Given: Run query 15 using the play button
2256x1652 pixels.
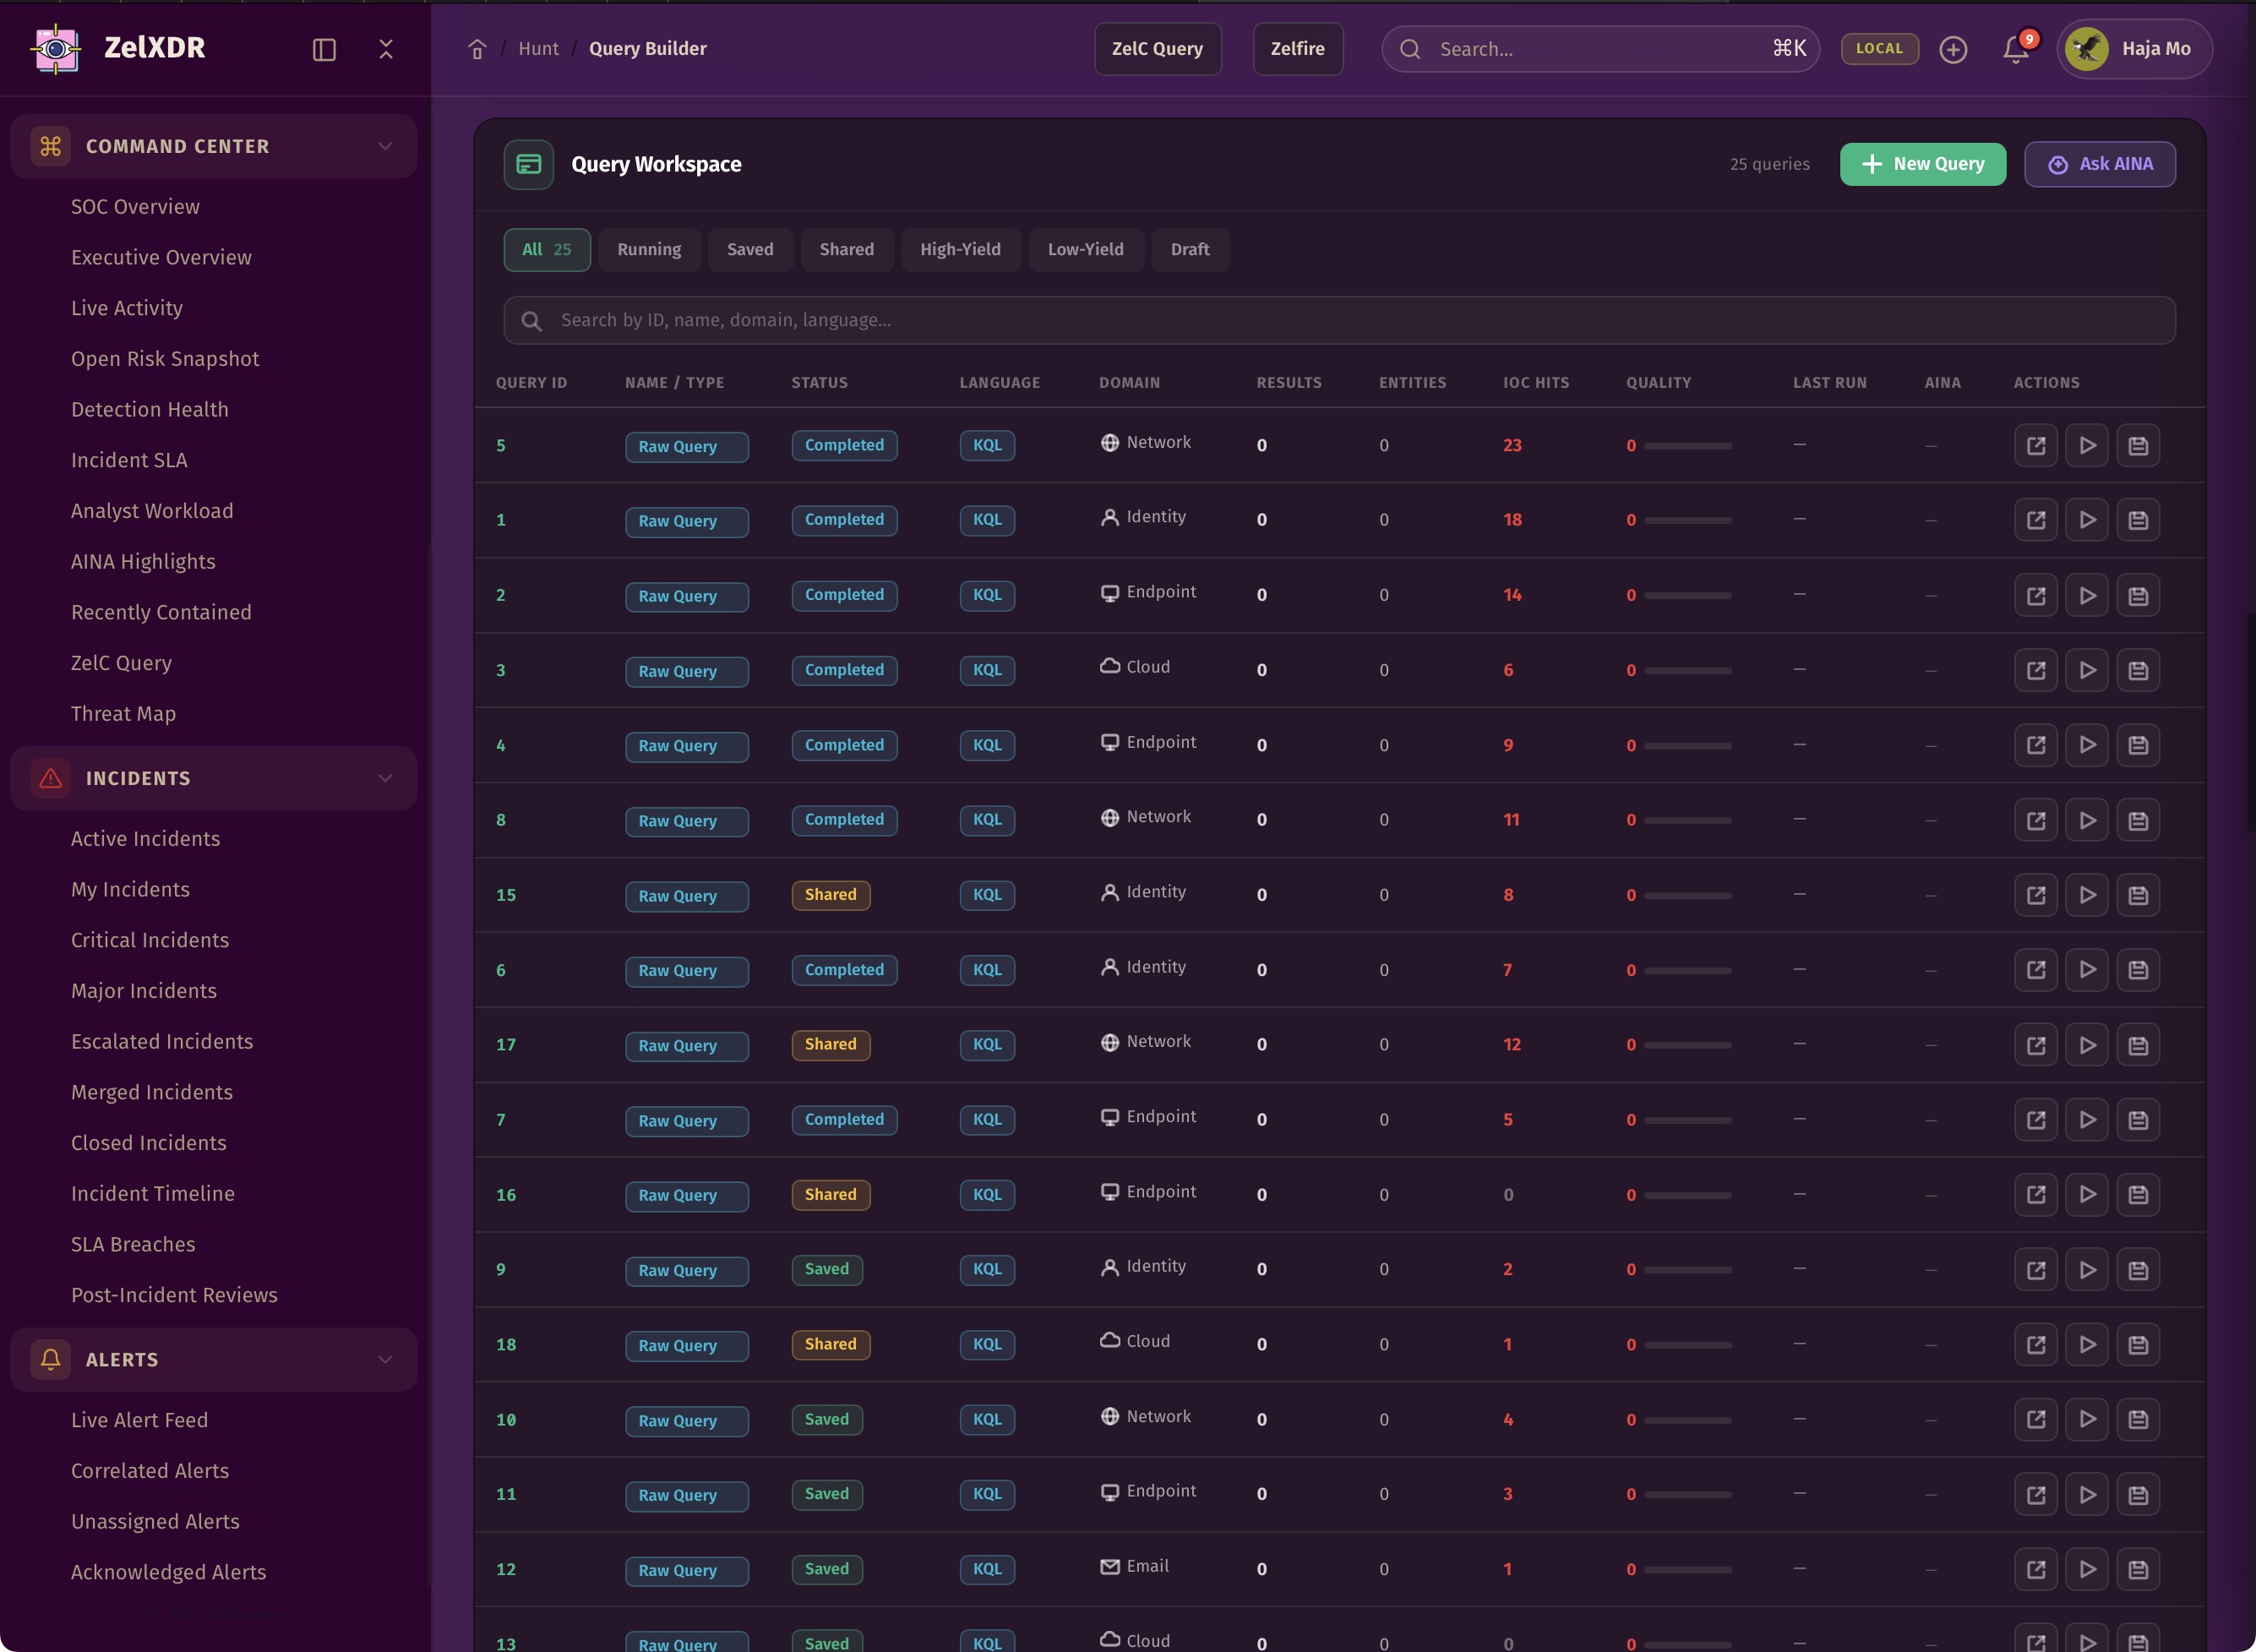Looking at the screenshot, I should tap(2086, 895).
